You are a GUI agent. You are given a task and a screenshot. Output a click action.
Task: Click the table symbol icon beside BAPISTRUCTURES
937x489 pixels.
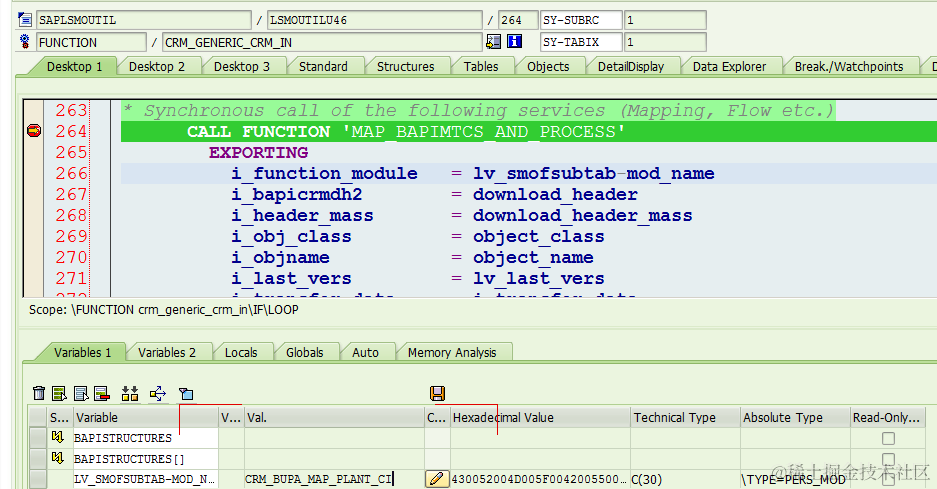pyautogui.click(x=57, y=438)
